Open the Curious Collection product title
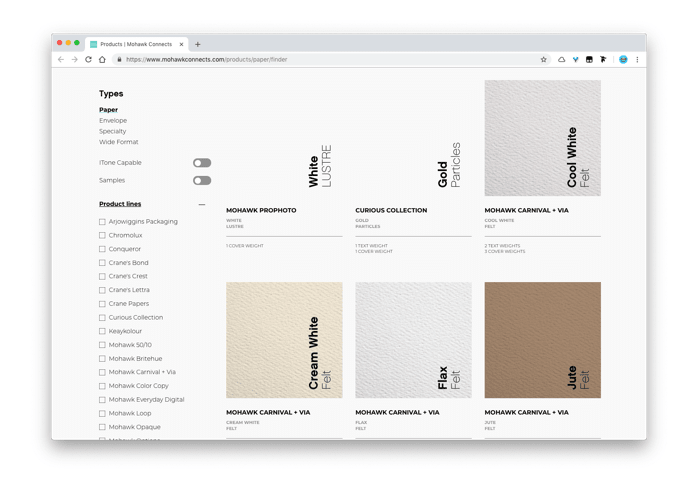 pos(391,211)
